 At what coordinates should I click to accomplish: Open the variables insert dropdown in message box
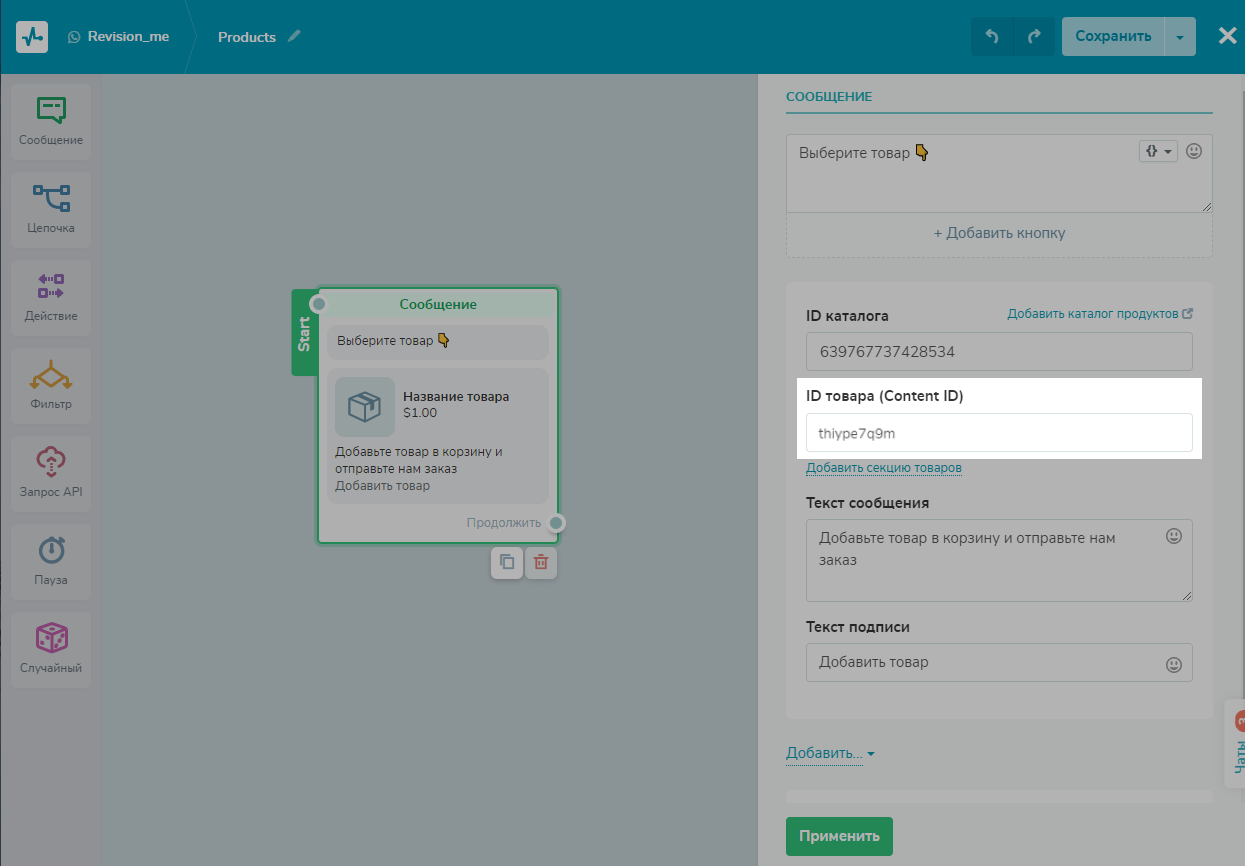tap(1158, 151)
